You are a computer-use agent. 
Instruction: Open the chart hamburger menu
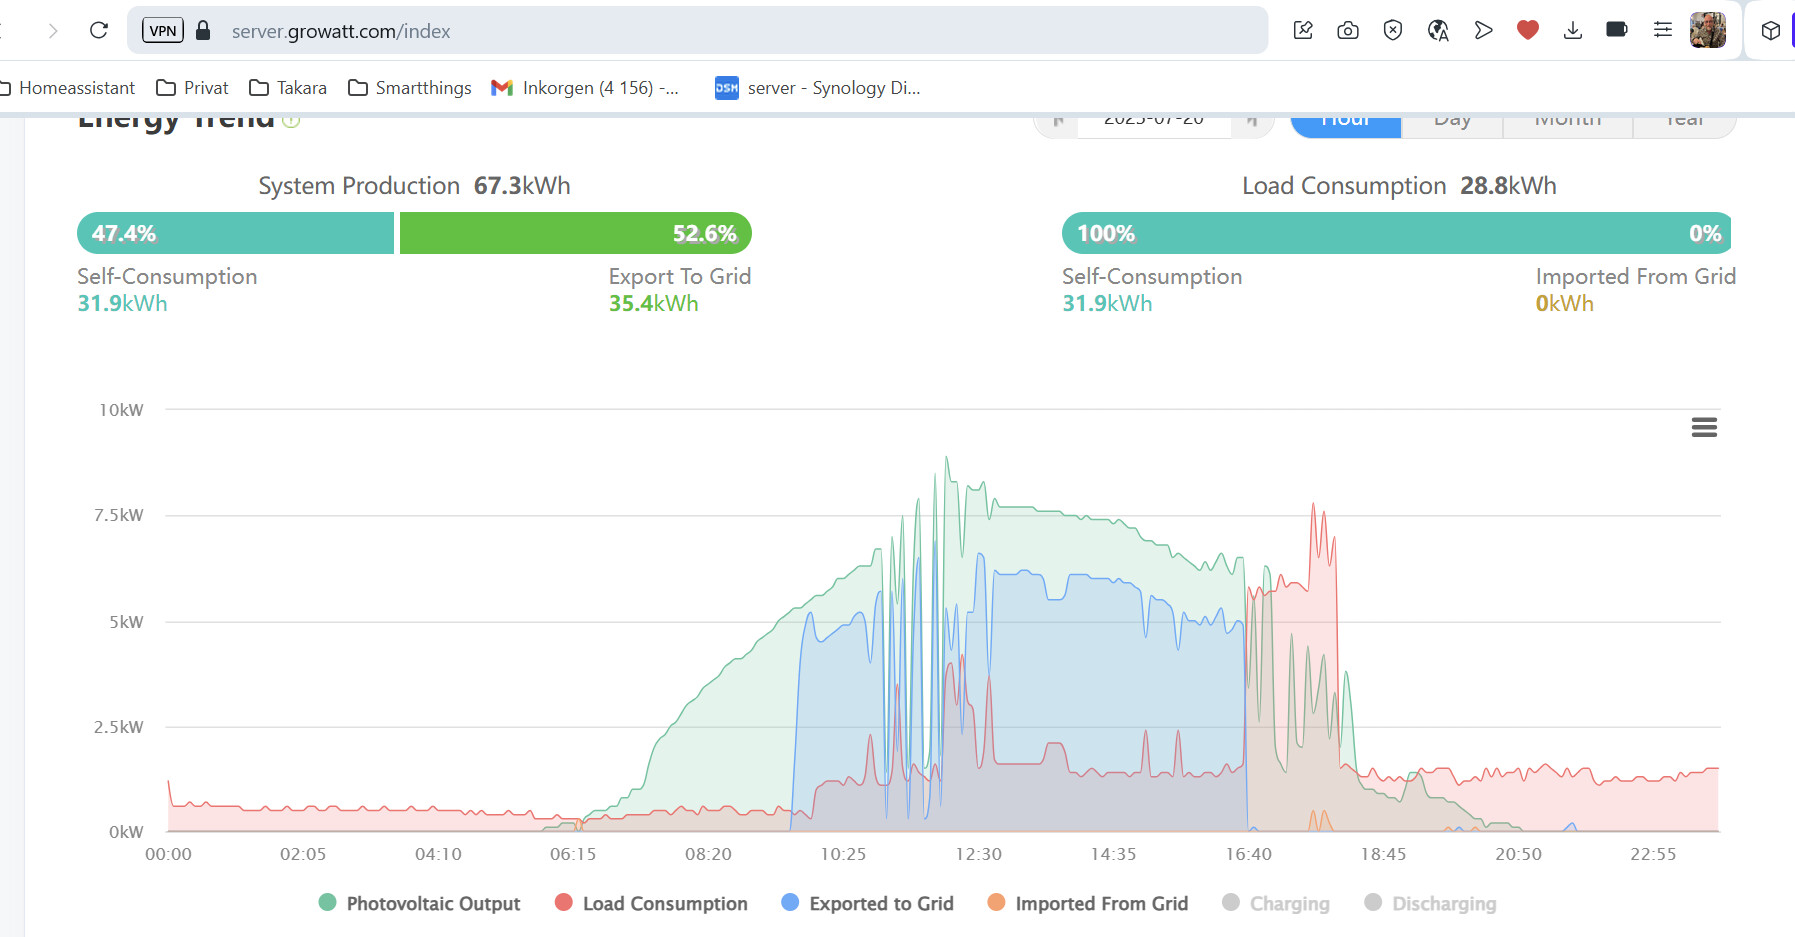[1704, 428]
